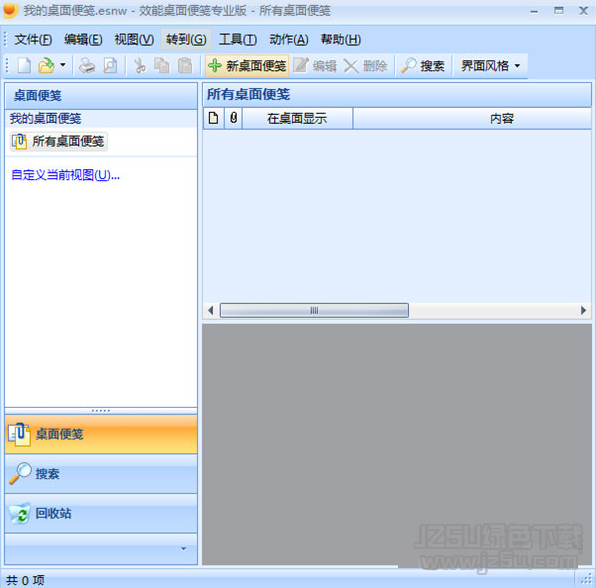Viewport: 596px width, 588px height.
Task: Select 所有桌面便笺 in the left tree
Action: 59,141
